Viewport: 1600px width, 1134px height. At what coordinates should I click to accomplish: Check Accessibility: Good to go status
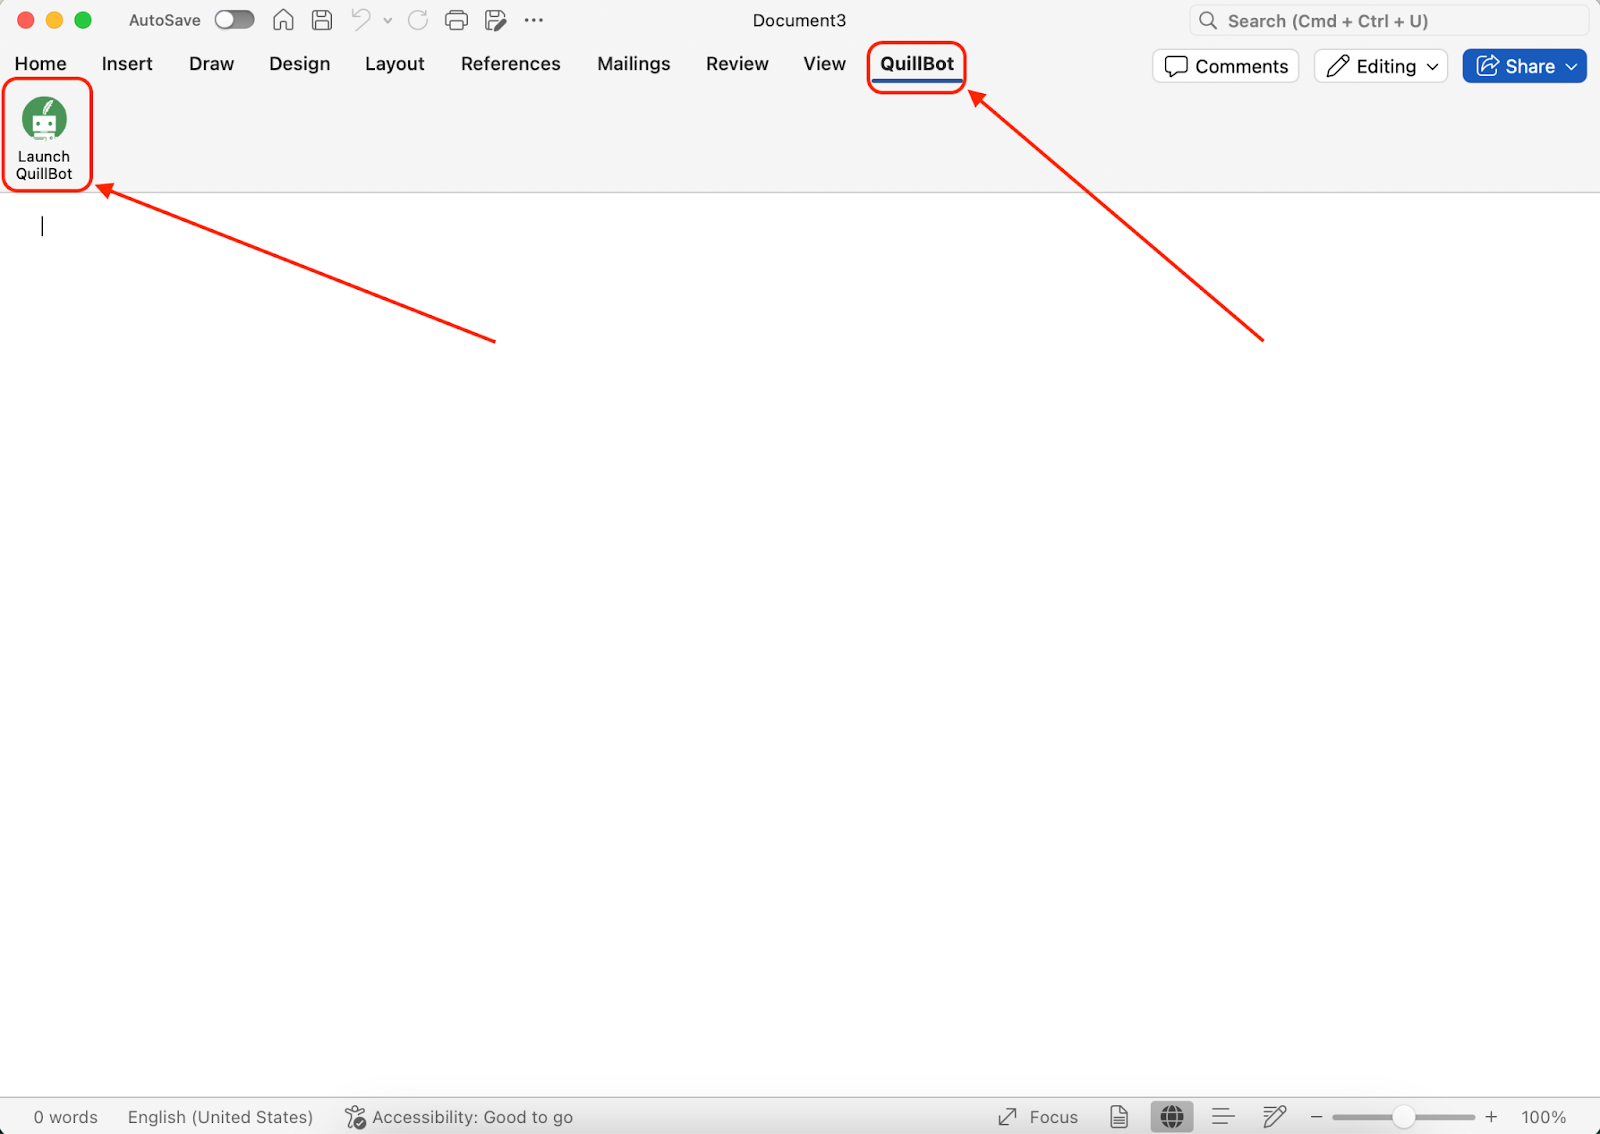[459, 1117]
